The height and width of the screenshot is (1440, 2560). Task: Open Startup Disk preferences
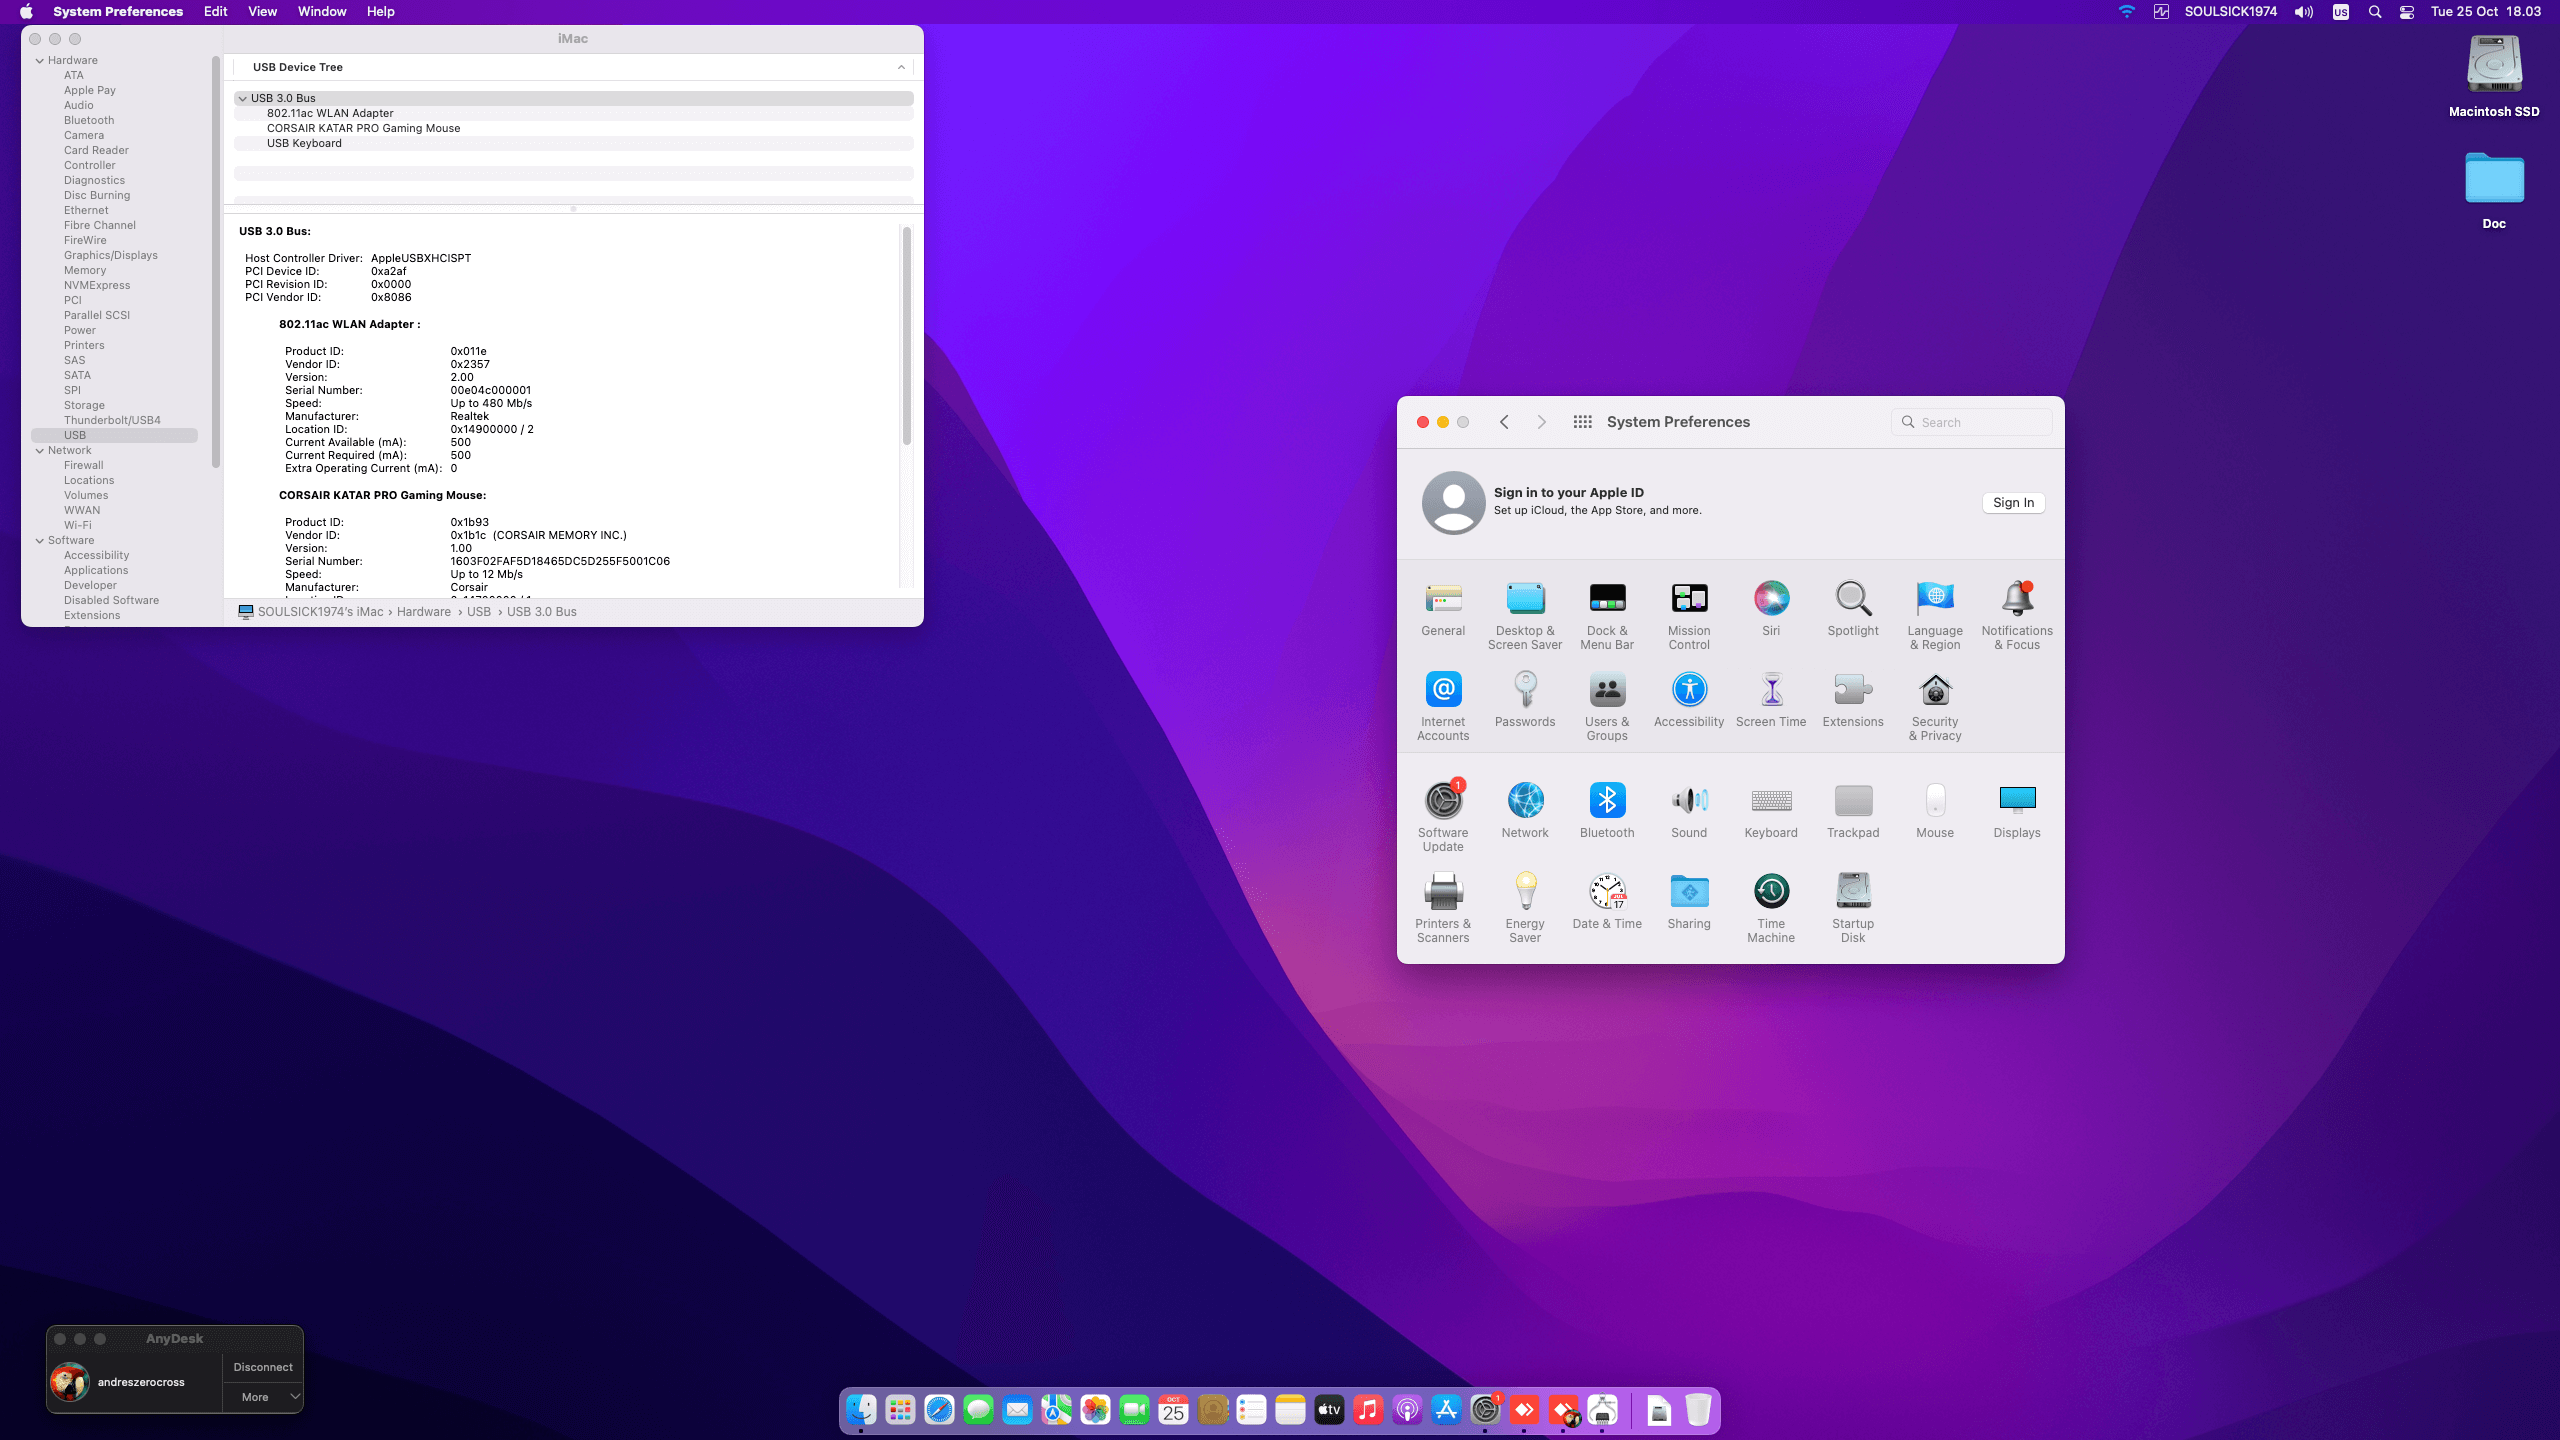point(1853,908)
